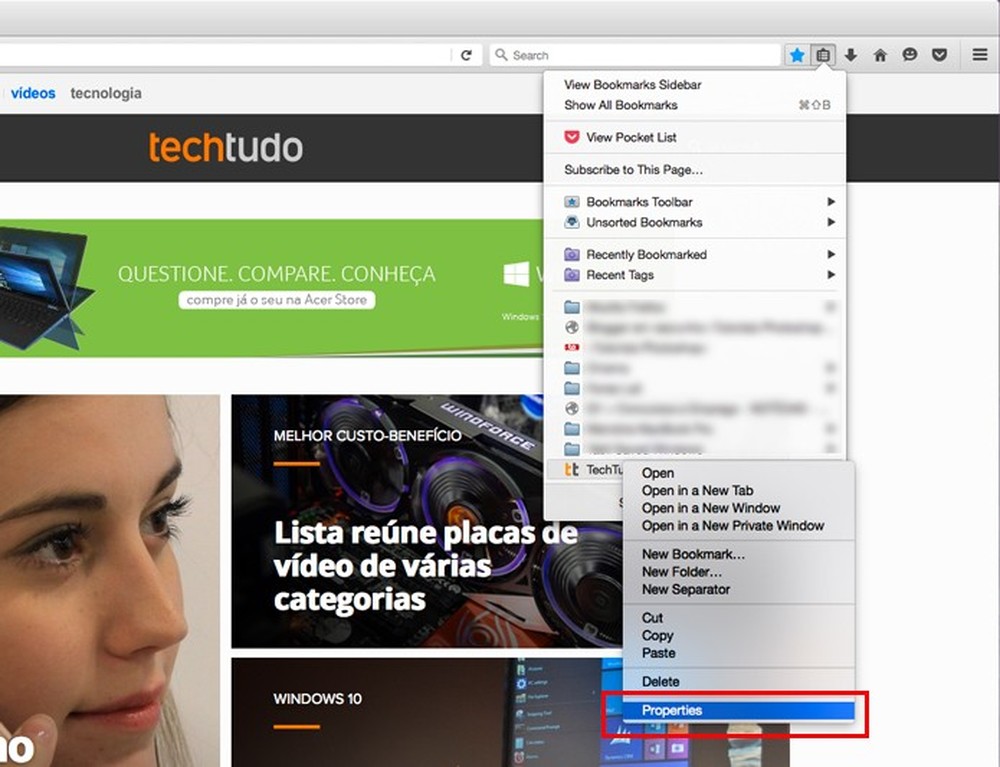Open the Firefox Hello smiley icon

point(910,55)
